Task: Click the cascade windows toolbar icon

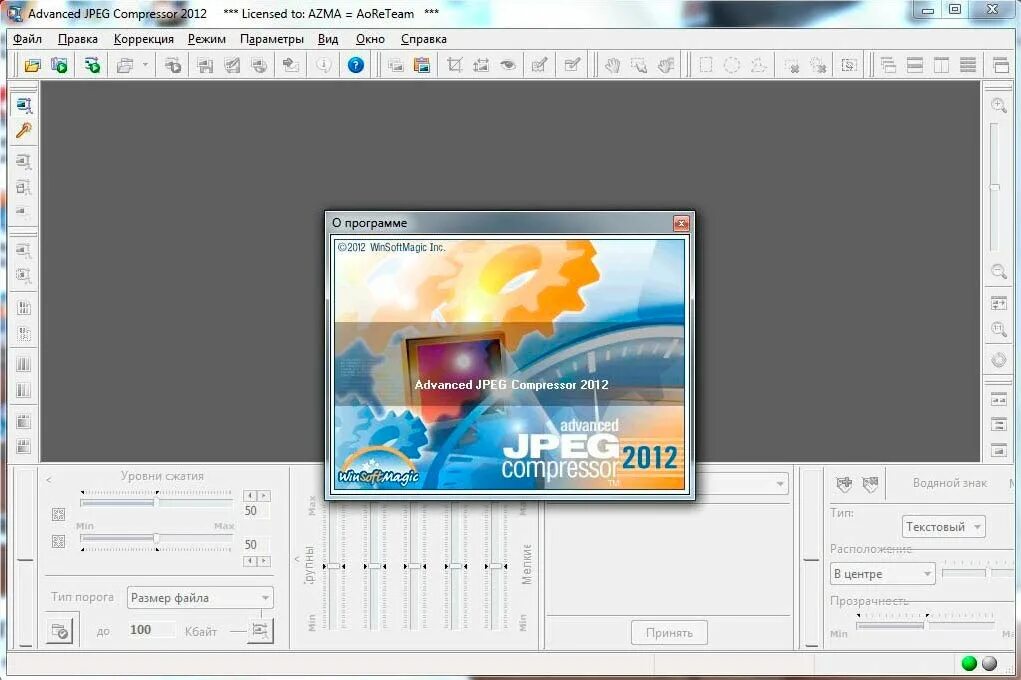Action: pyautogui.click(x=888, y=65)
